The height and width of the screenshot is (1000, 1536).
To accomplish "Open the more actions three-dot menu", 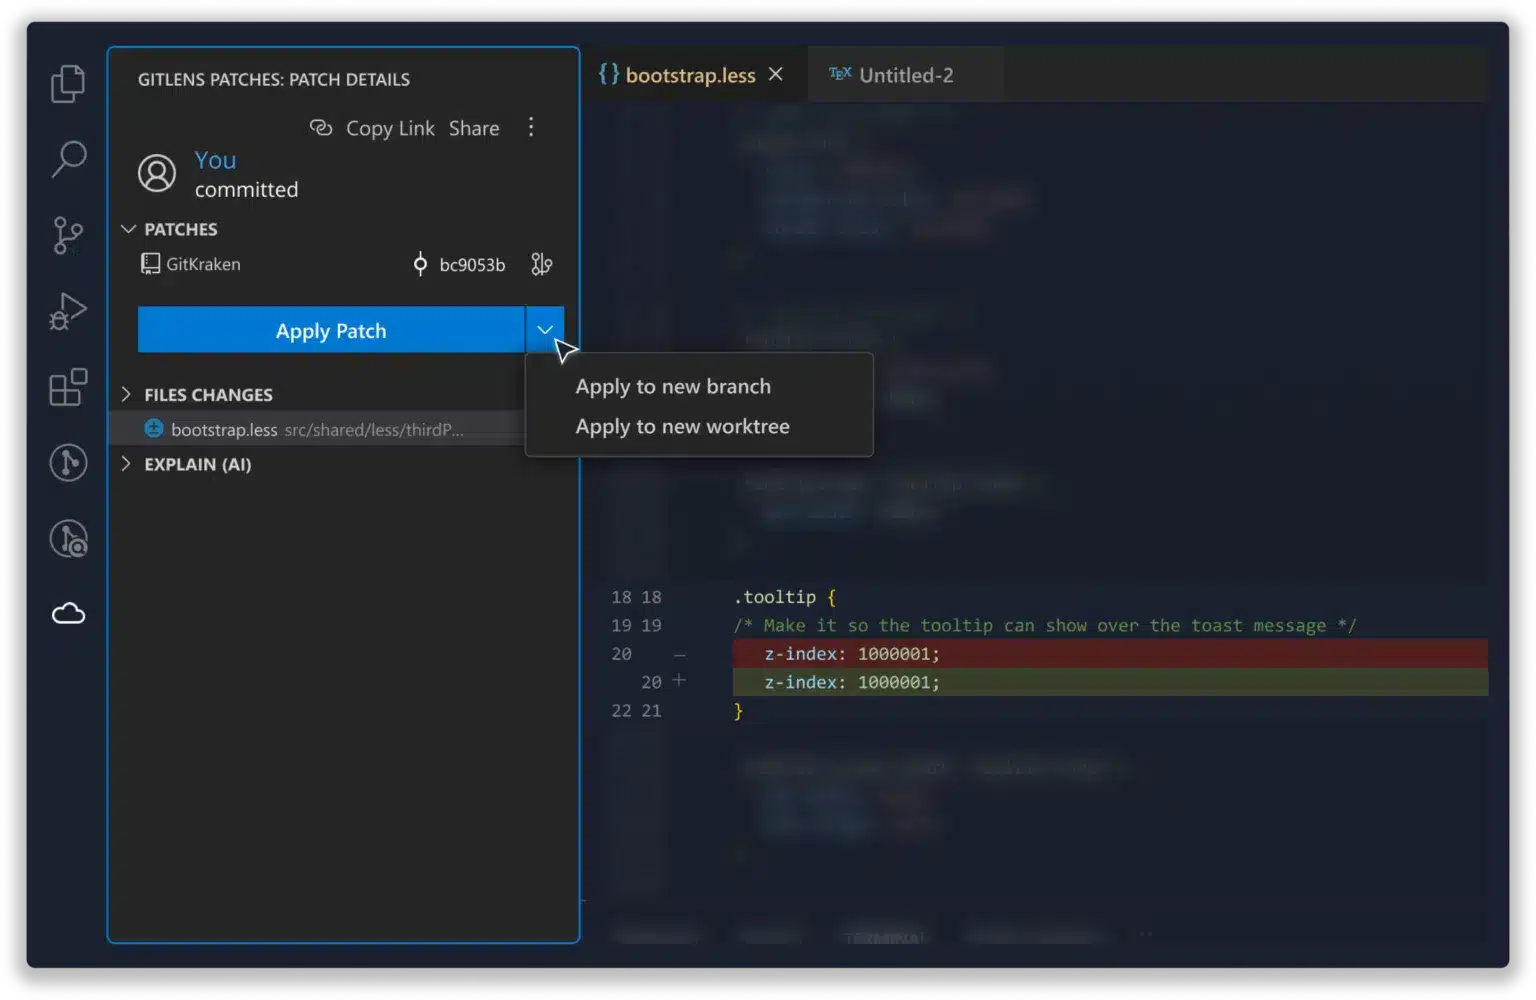I will (x=531, y=127).
